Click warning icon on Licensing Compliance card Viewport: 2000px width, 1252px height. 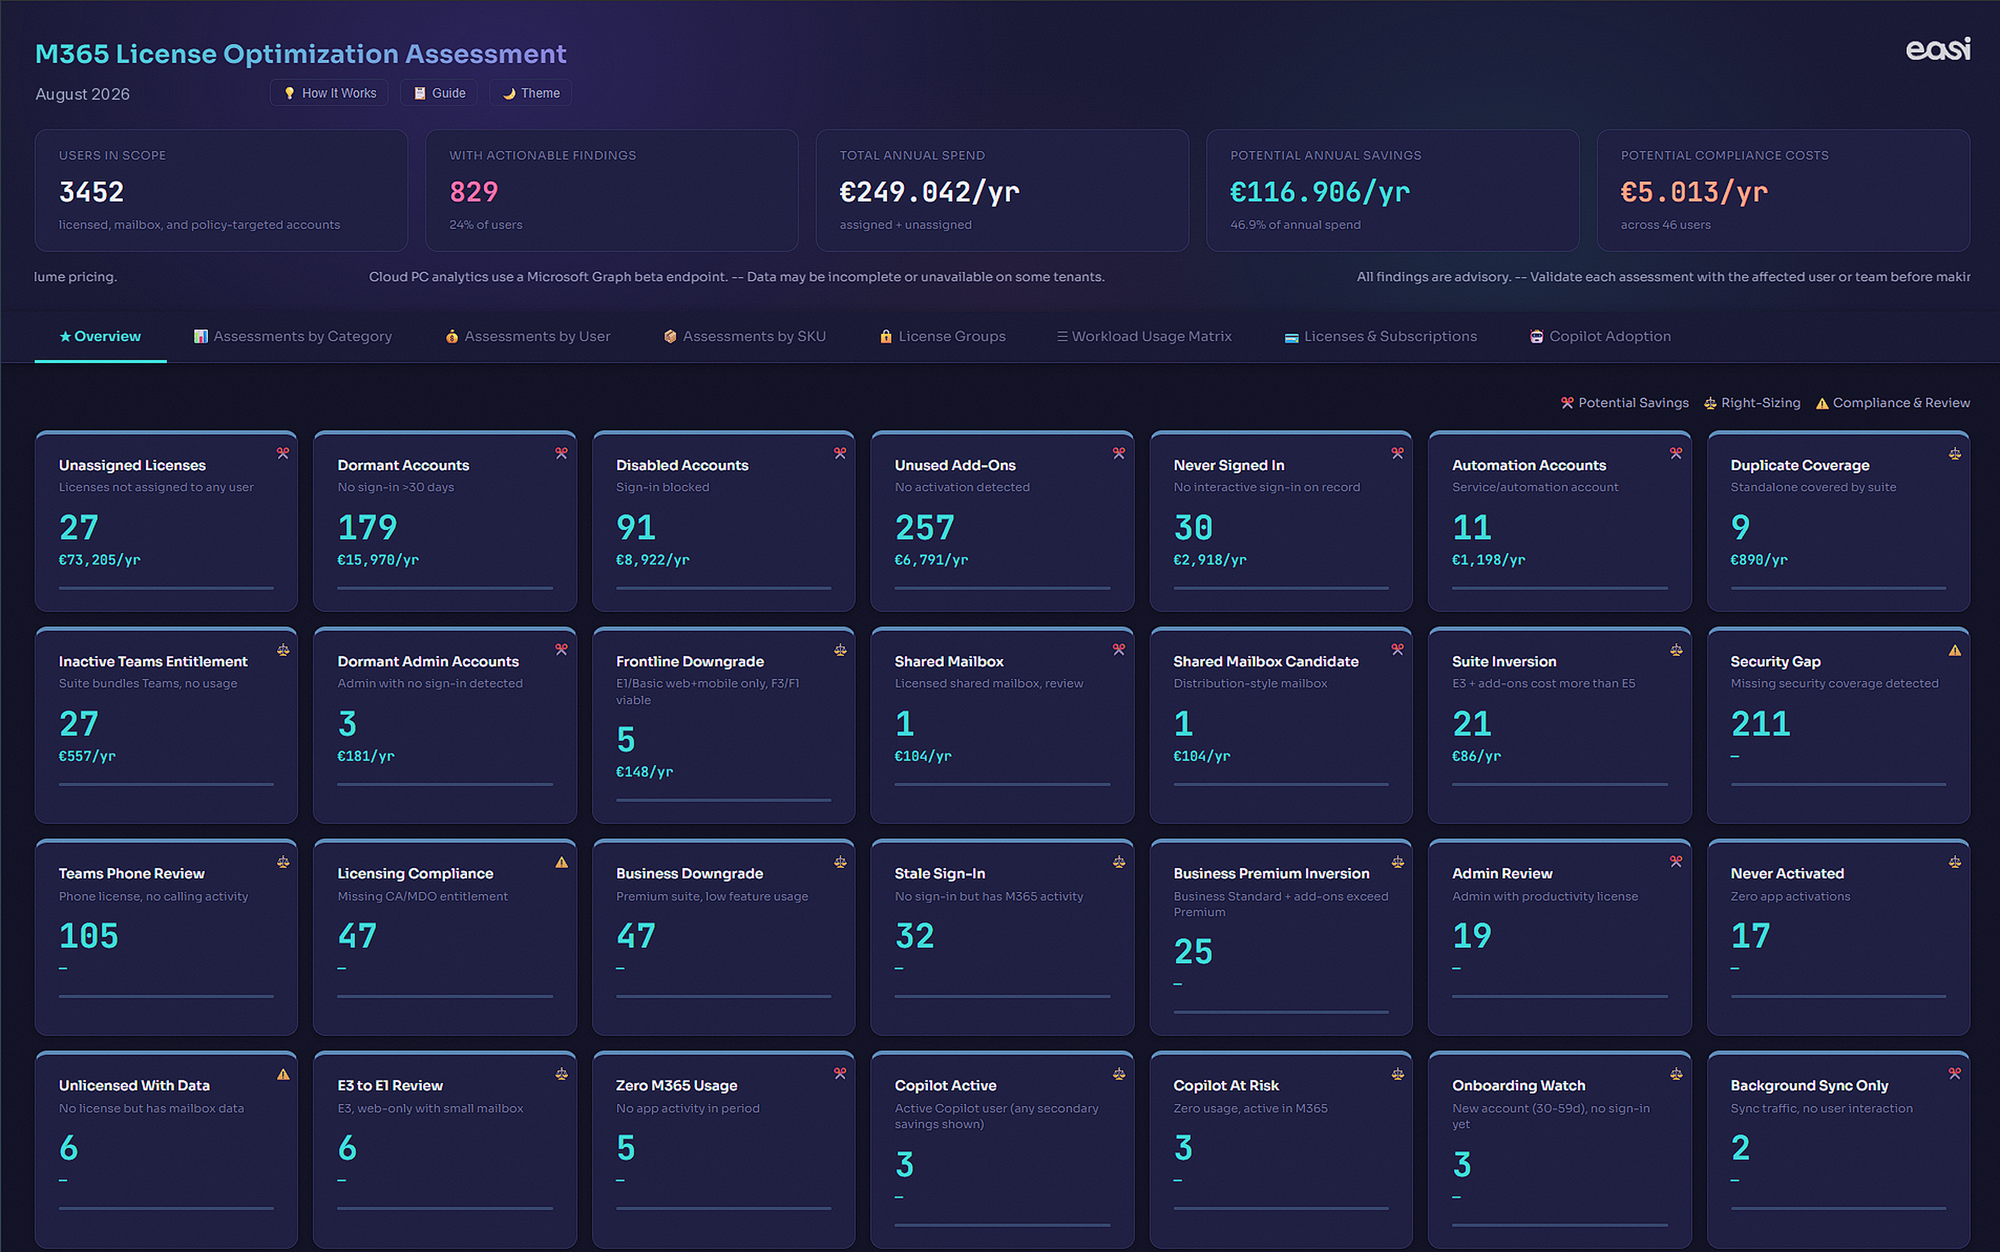(561, 861)
